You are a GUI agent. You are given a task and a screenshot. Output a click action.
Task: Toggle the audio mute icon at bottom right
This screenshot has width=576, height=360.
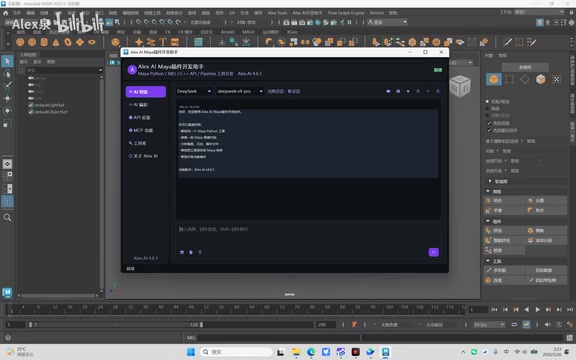(x=548, y=324)
